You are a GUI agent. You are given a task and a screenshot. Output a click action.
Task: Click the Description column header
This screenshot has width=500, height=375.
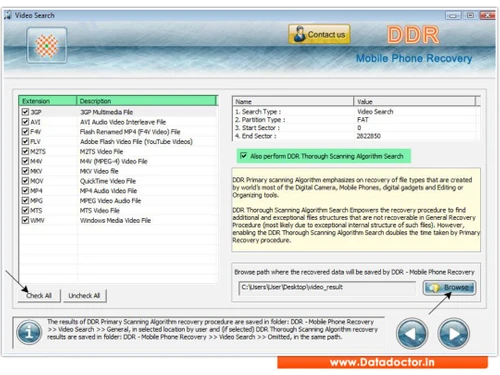point(147,101)
